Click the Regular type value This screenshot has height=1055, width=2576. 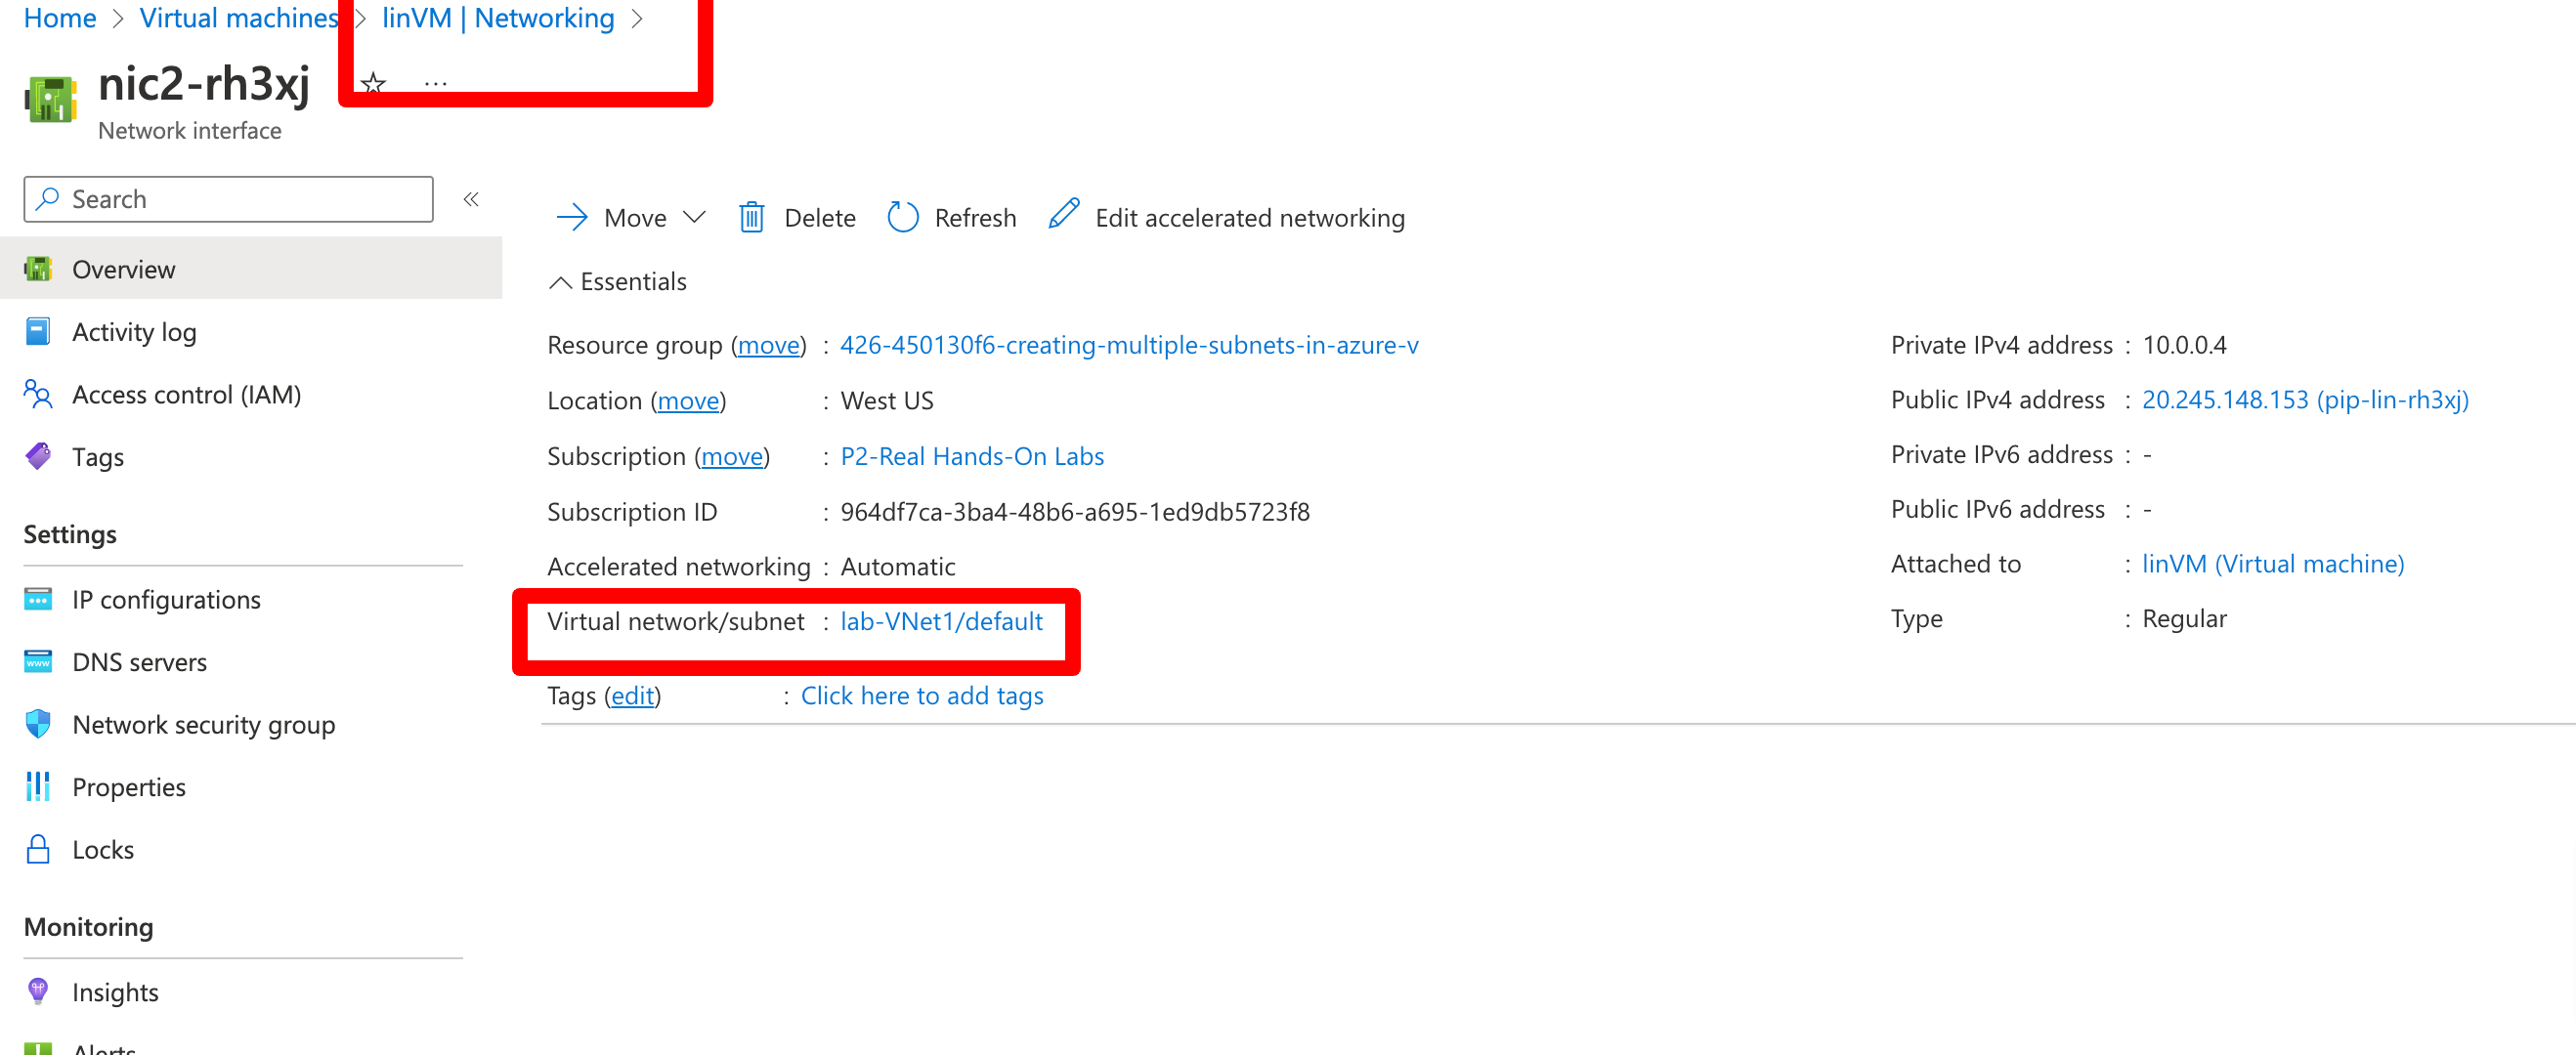coord(2184,618)
